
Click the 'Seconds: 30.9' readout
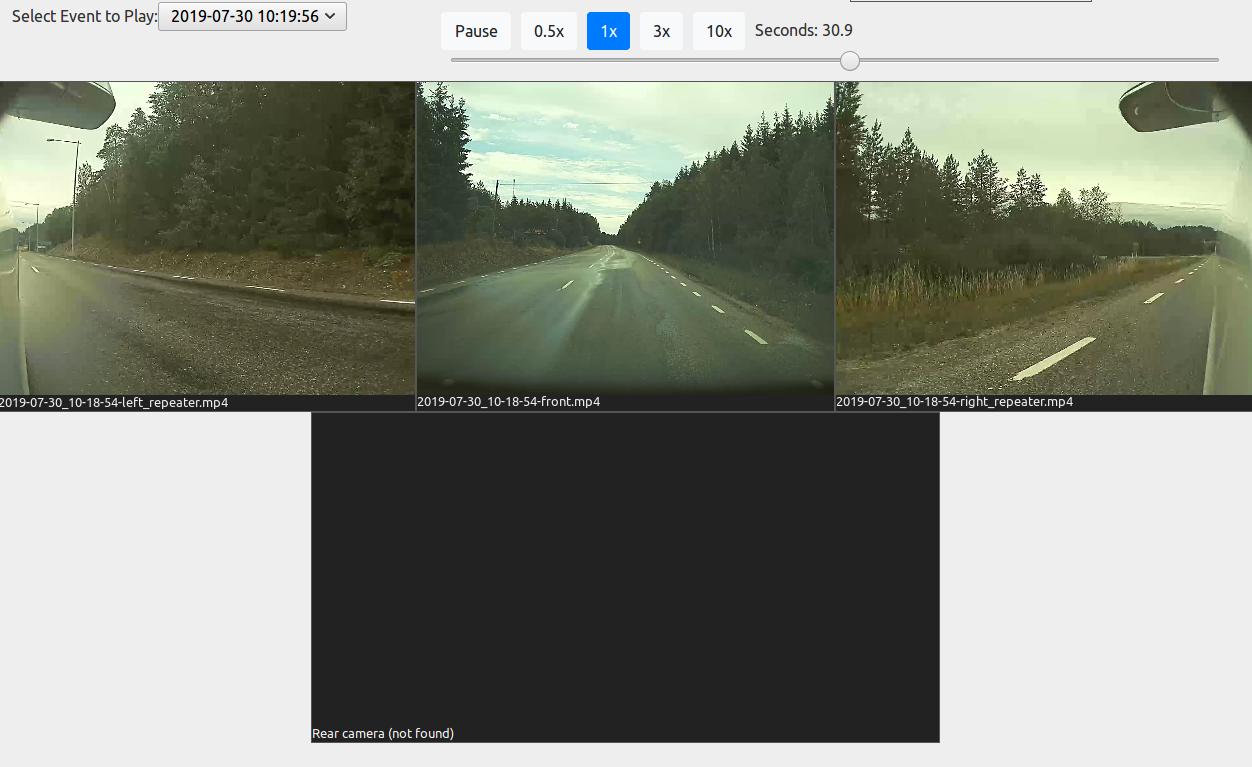(x=804, y=31)
